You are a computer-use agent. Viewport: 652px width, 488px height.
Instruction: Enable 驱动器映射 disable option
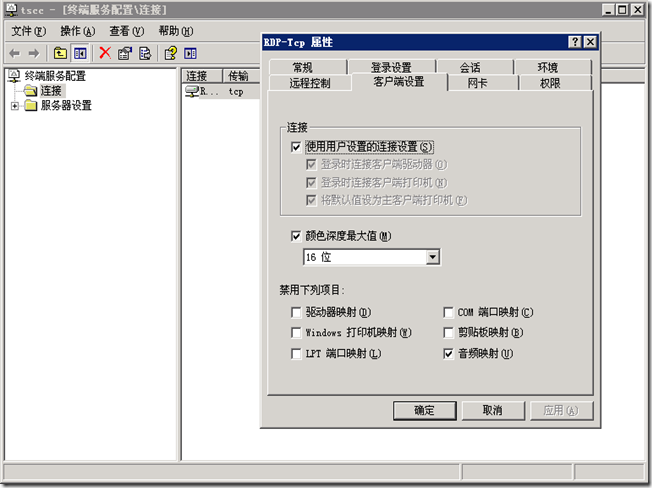pos(296,312)
